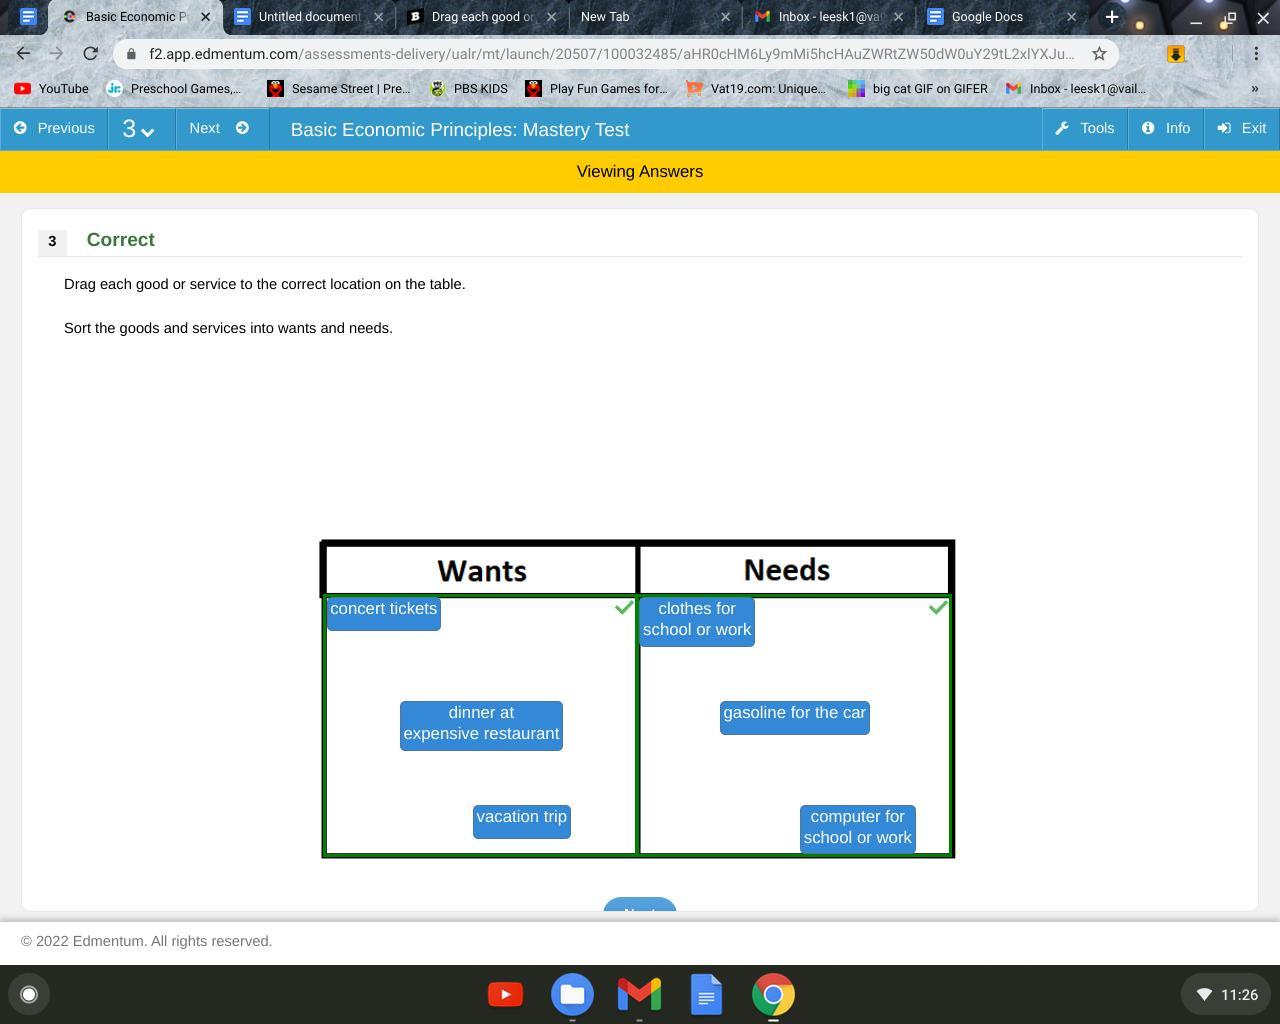Click the yellow download extension icon
The height and width of the screenshot is (1024, 1280).
click(x=1176, y=54)
